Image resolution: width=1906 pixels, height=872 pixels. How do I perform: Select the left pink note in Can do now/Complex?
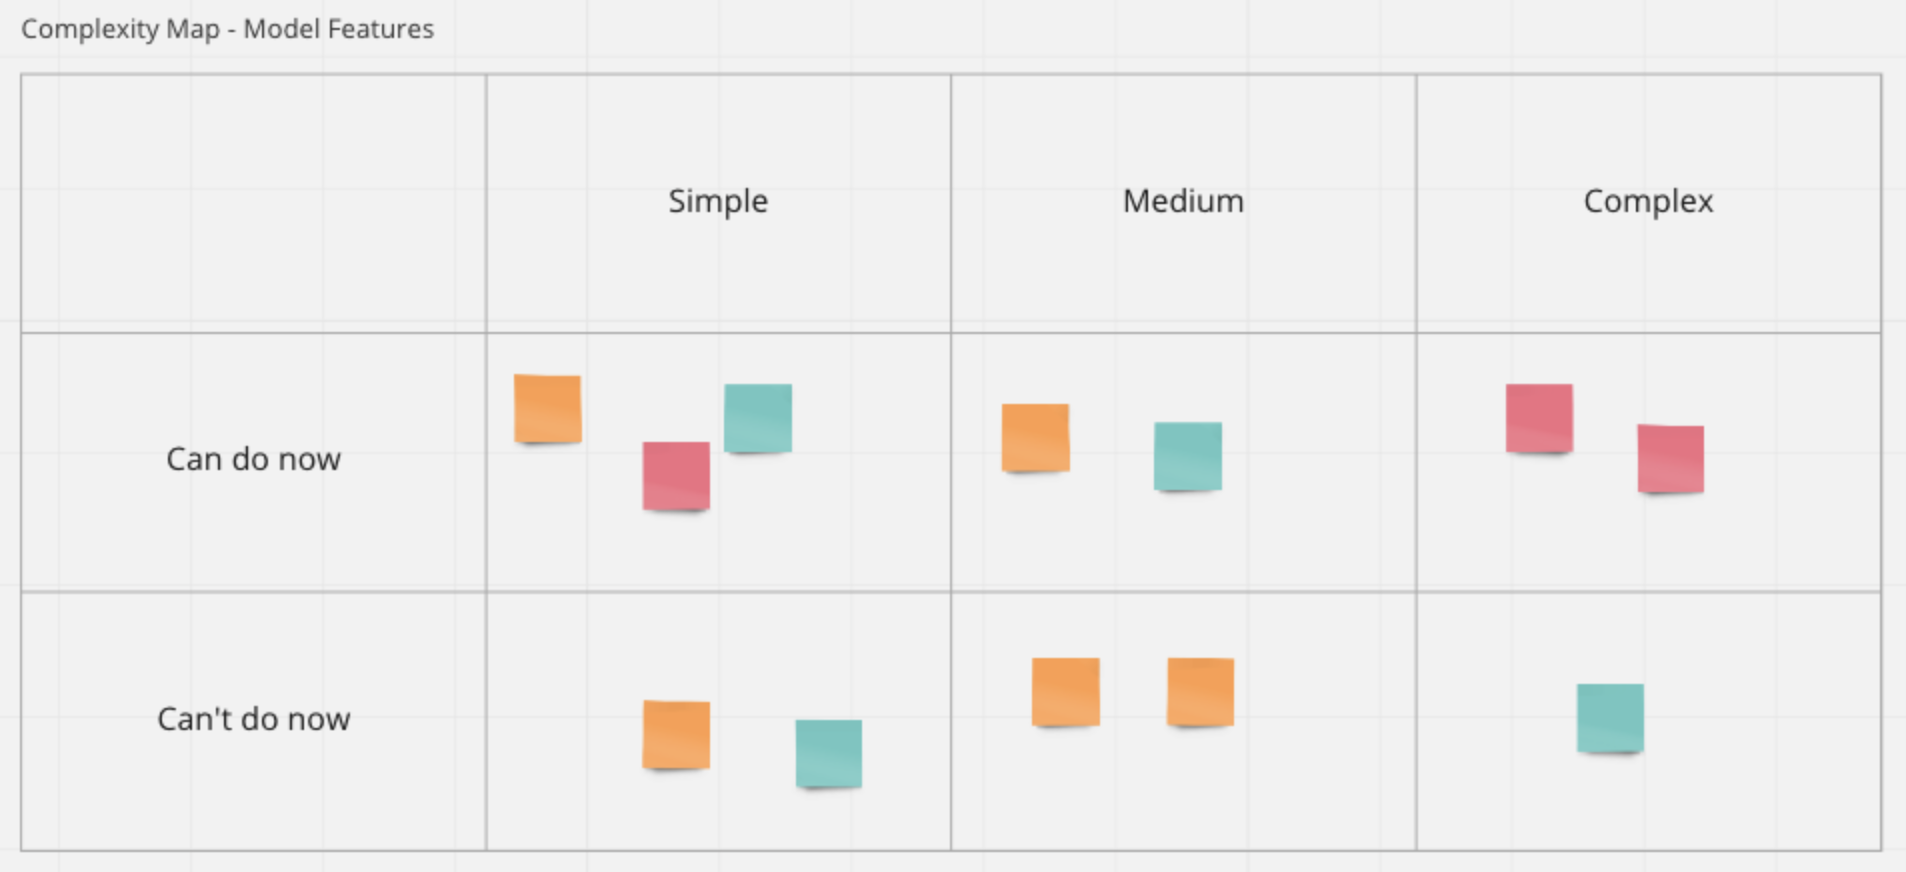pos(1539,418)
